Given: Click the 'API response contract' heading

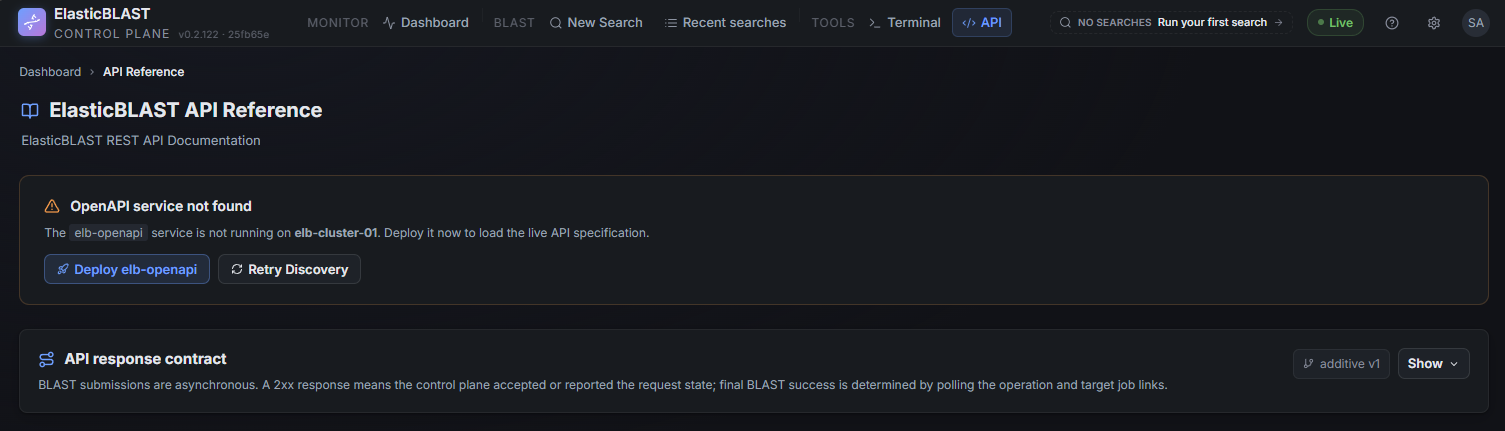Looking at the screenshot, I should (145, 359).
